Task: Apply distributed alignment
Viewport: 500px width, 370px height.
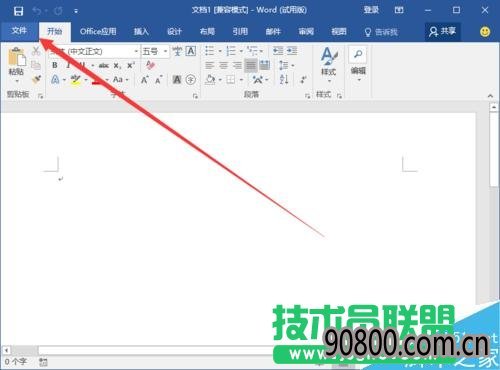Action: click(x=265, y=65)
